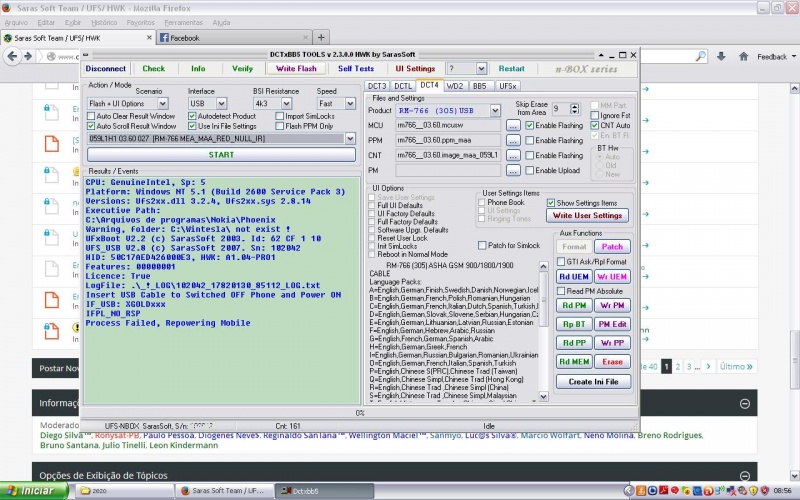800x500 pixels.
Task: Click the MCU file path field
Action: tap(448, 126)
